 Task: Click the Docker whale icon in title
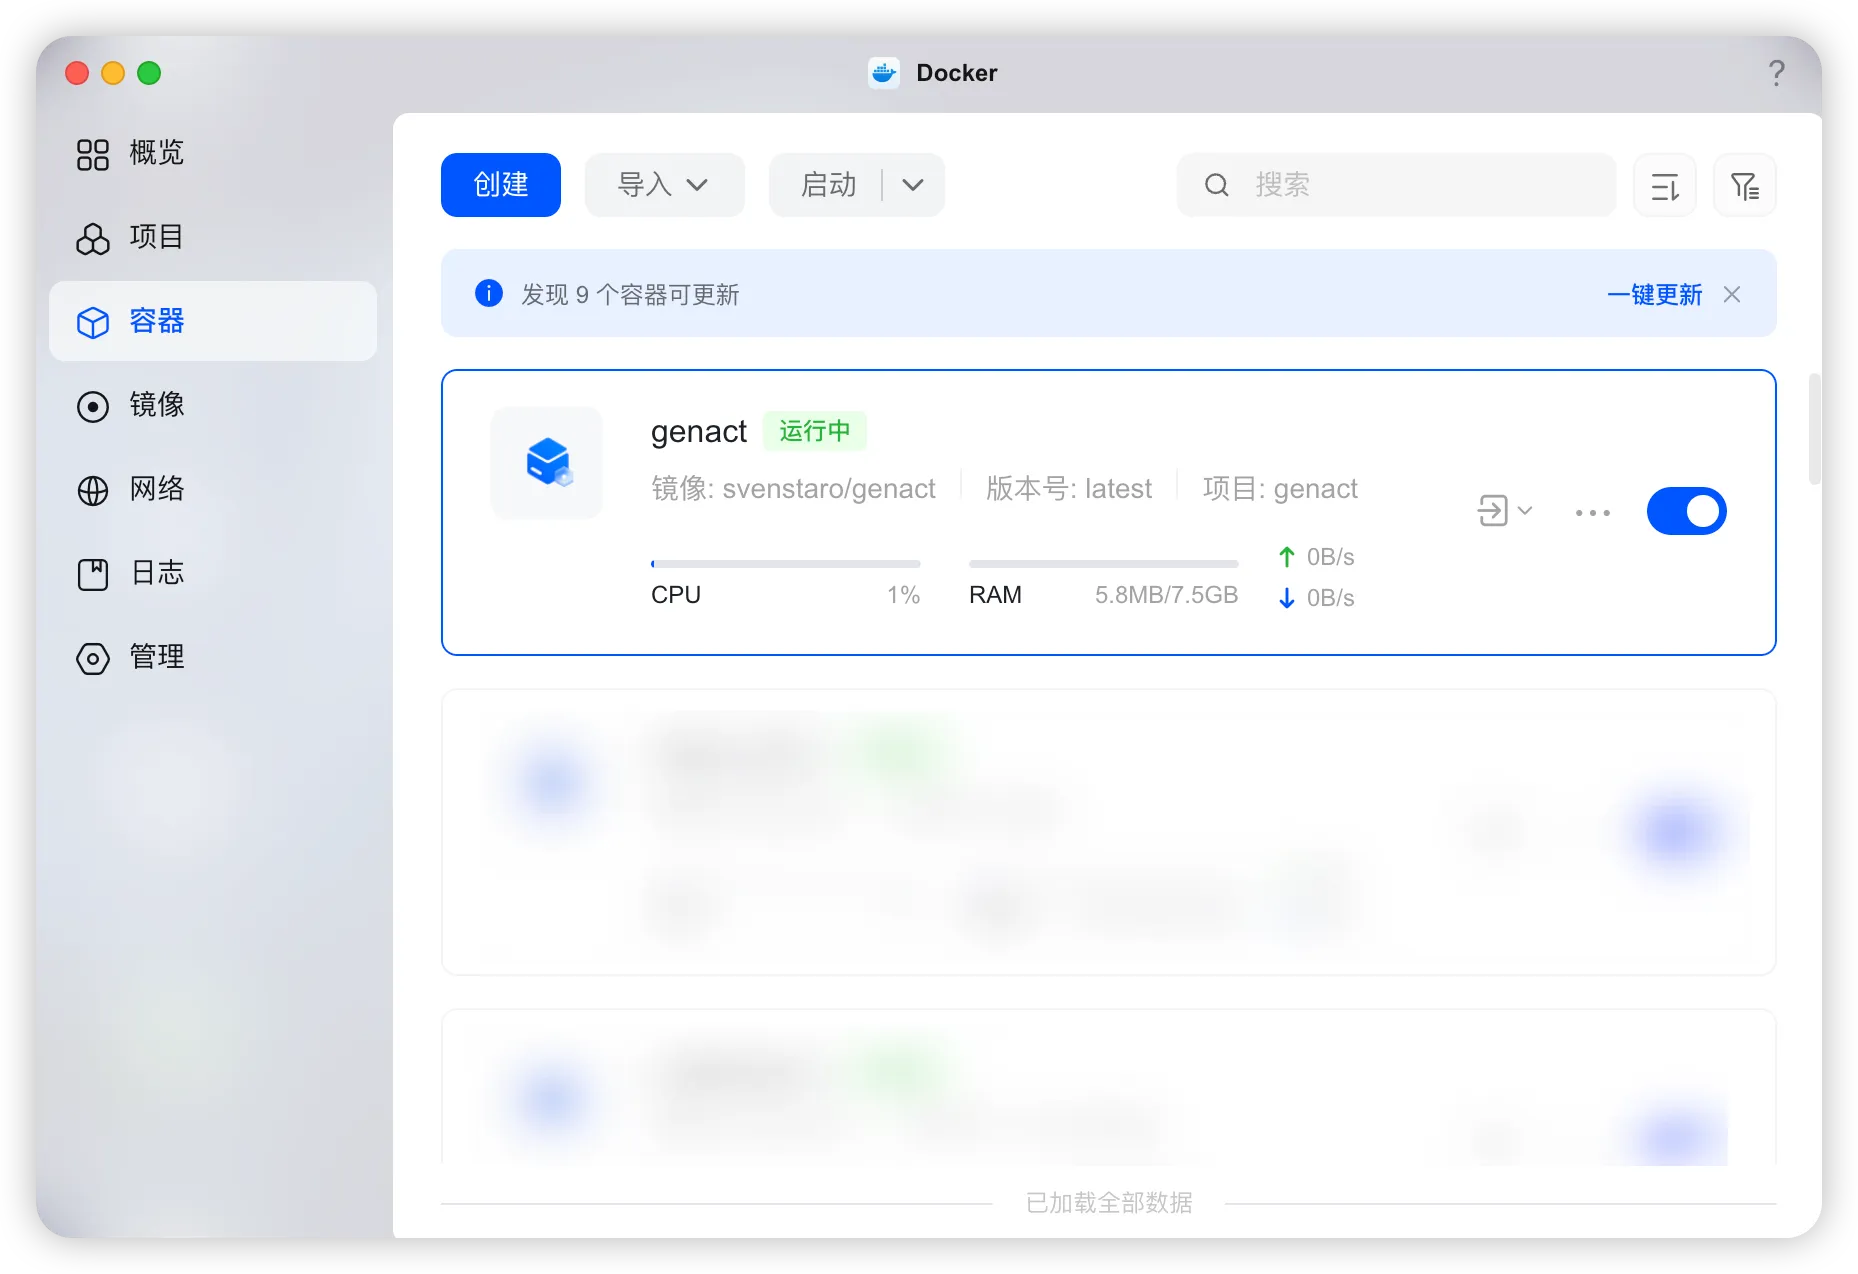pos(884,73)
